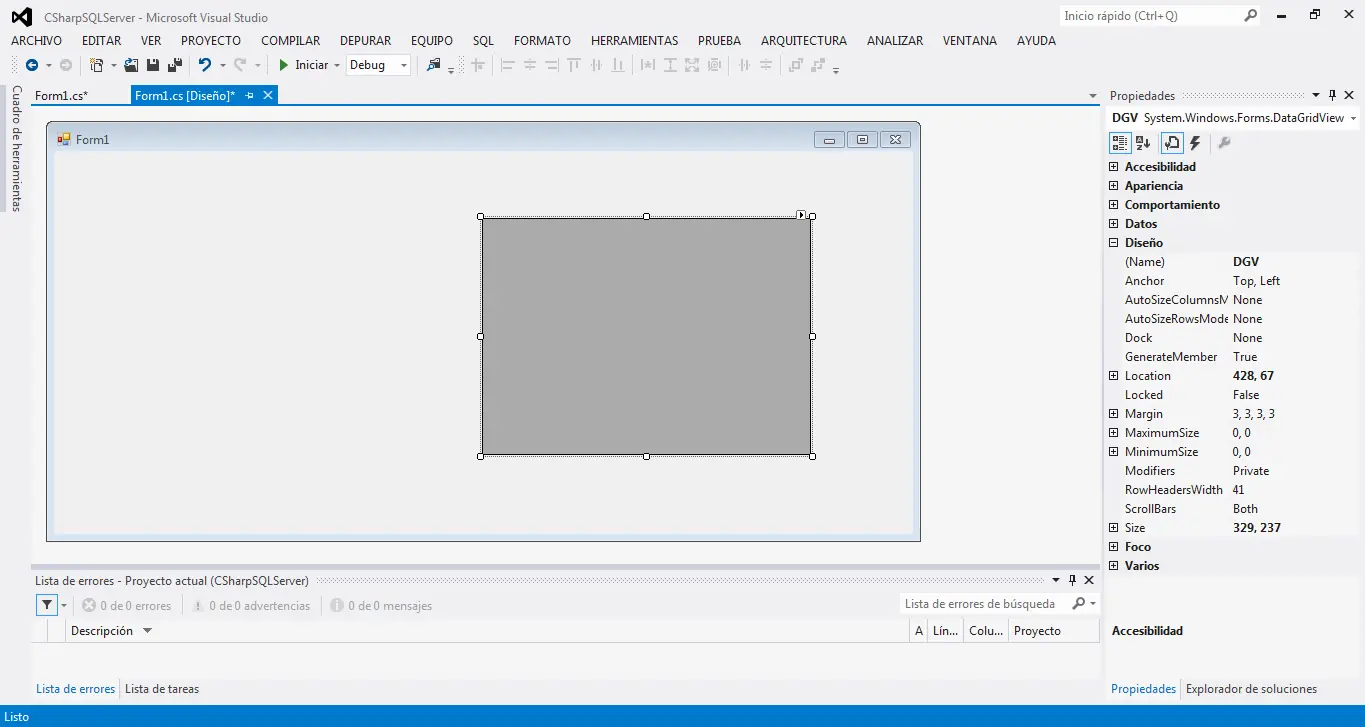Open the DEPURAR menu
The image size is (1365, 727).
tap(366, 41)
